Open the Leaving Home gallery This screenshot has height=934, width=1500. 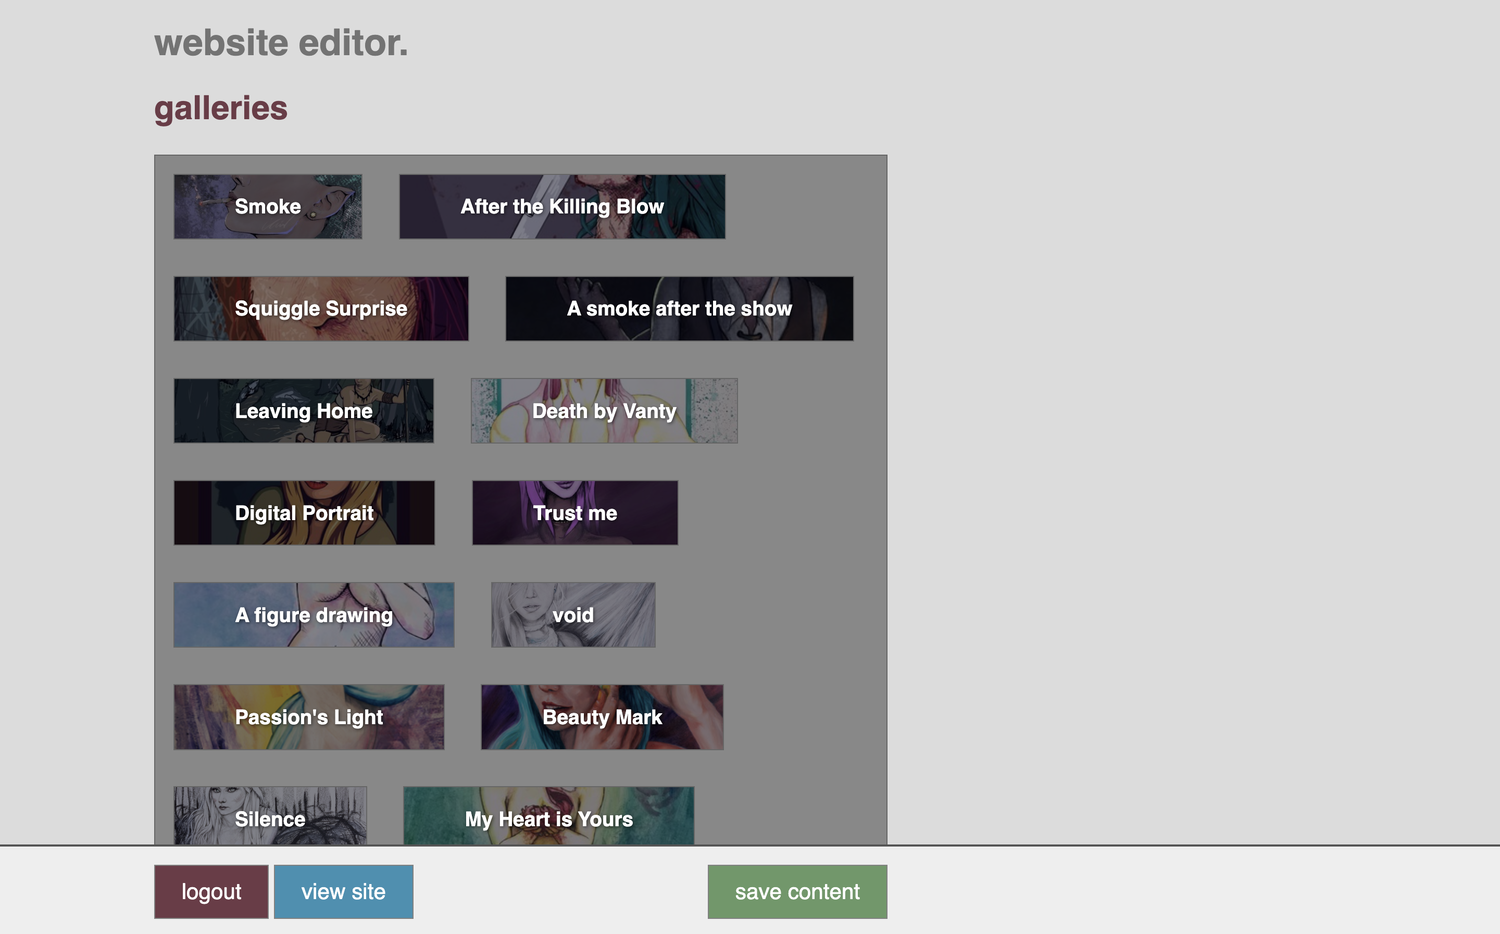click(x=303, y=410)
